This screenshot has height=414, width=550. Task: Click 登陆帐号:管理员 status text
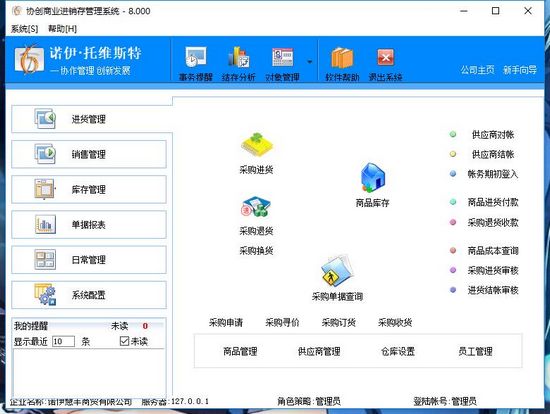[445, 401]
